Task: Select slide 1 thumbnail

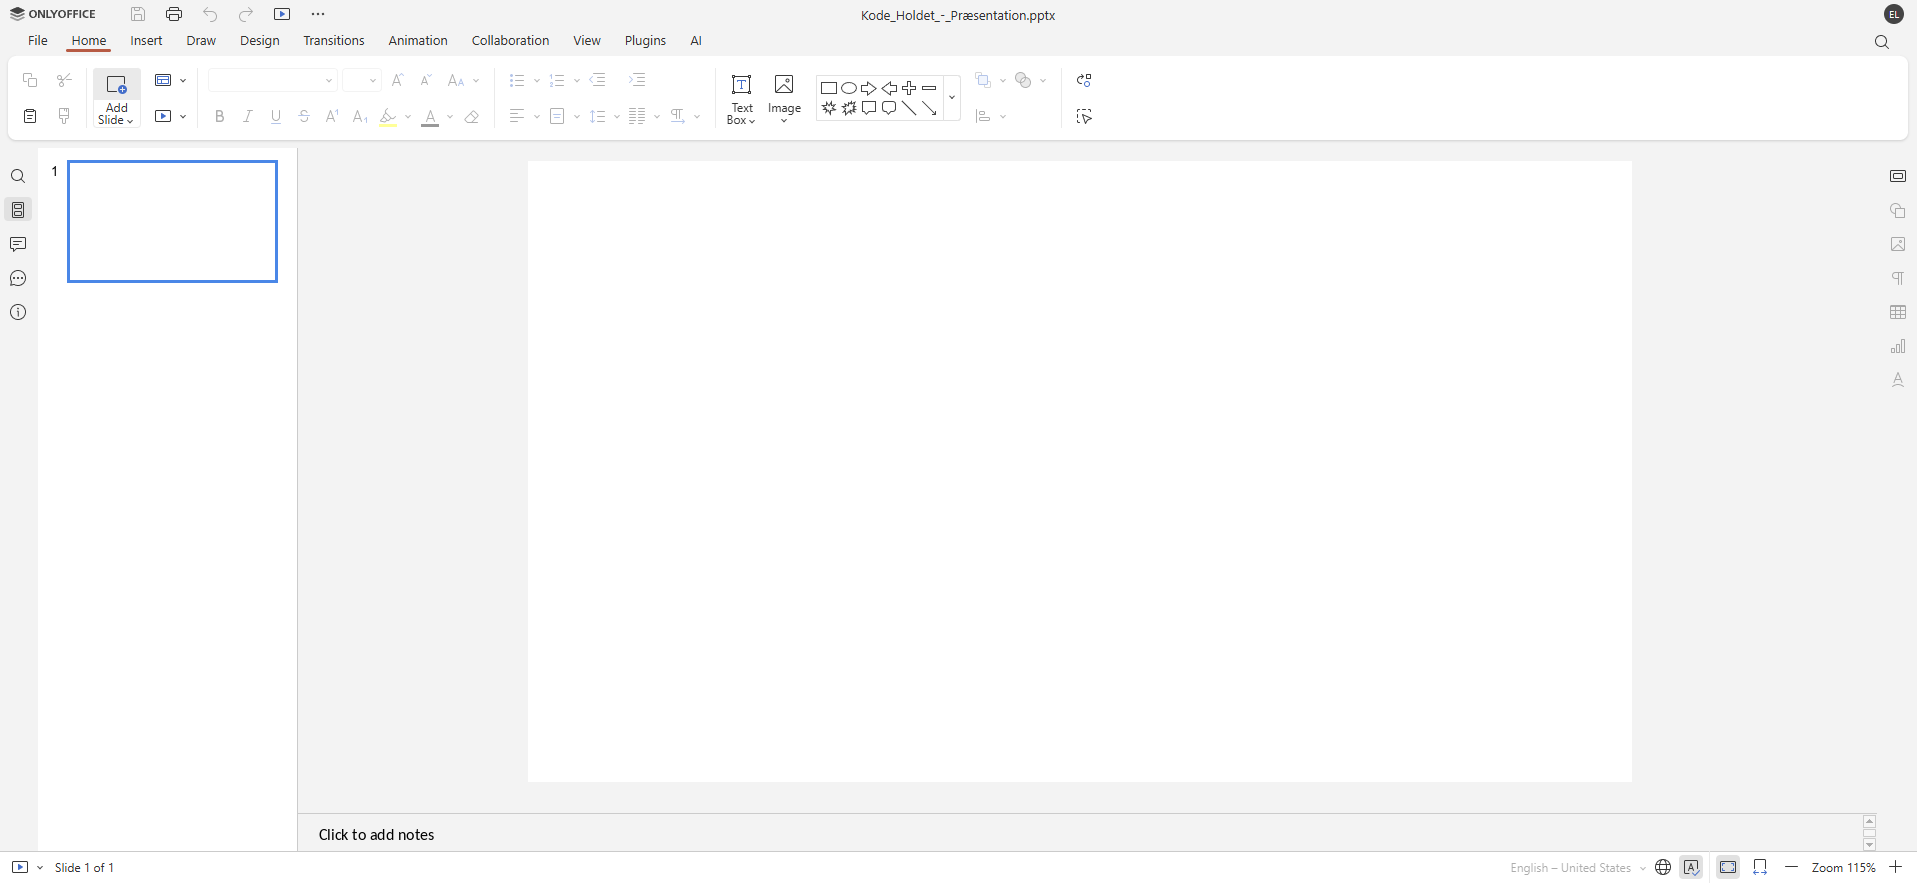Action: pyautogui.click(x=172, y=221)
